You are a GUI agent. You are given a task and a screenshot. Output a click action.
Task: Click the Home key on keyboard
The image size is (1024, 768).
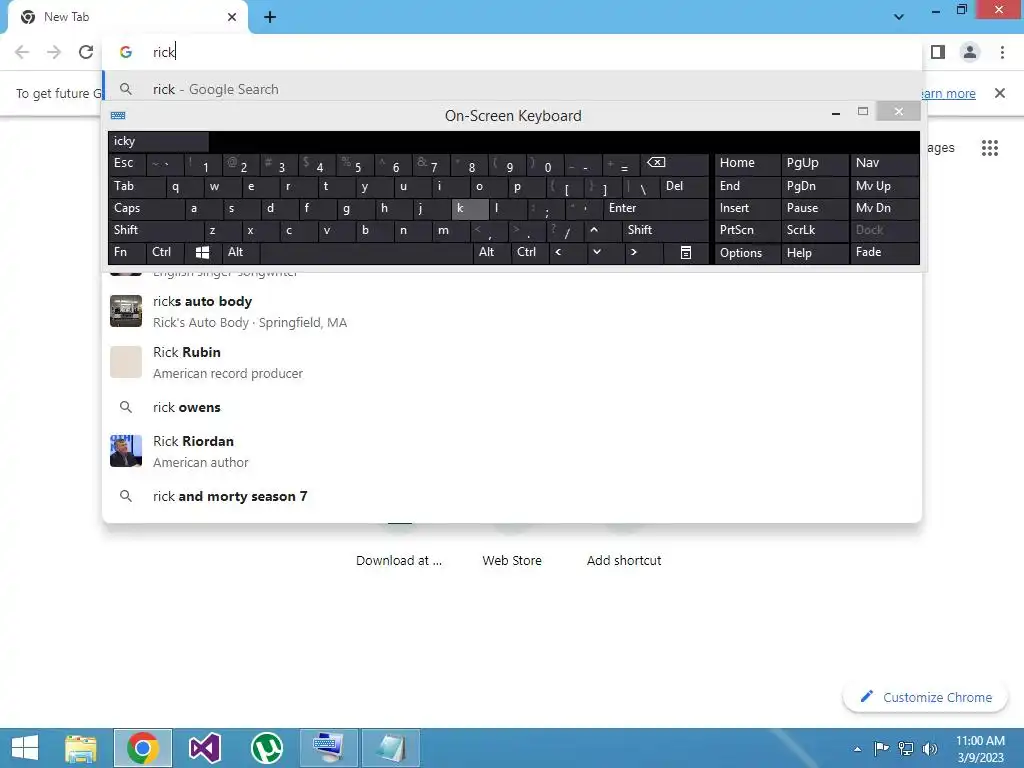(747, 164)
